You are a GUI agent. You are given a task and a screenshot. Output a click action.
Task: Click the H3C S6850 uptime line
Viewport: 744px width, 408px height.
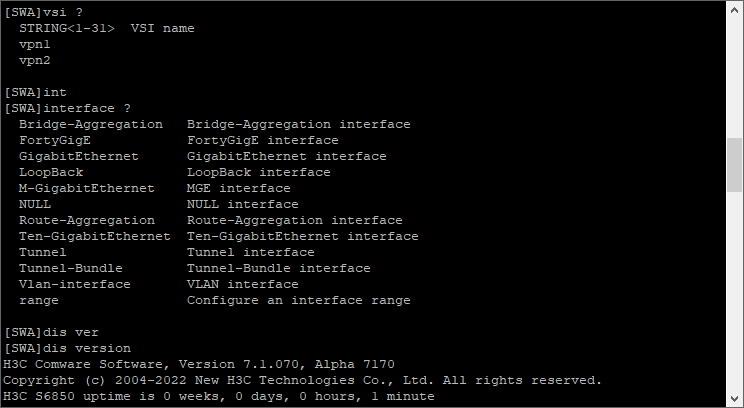(219, 396)
